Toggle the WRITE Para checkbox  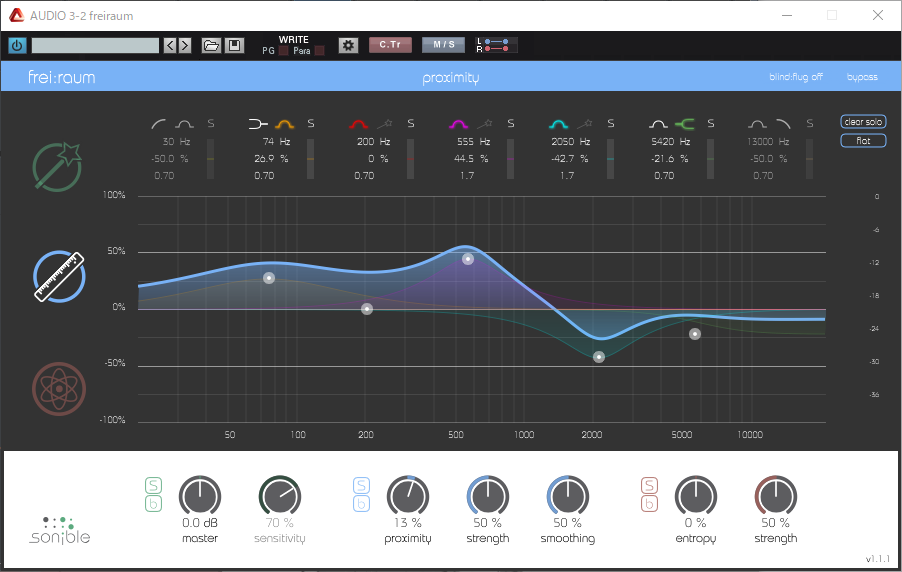coord(320,51)
